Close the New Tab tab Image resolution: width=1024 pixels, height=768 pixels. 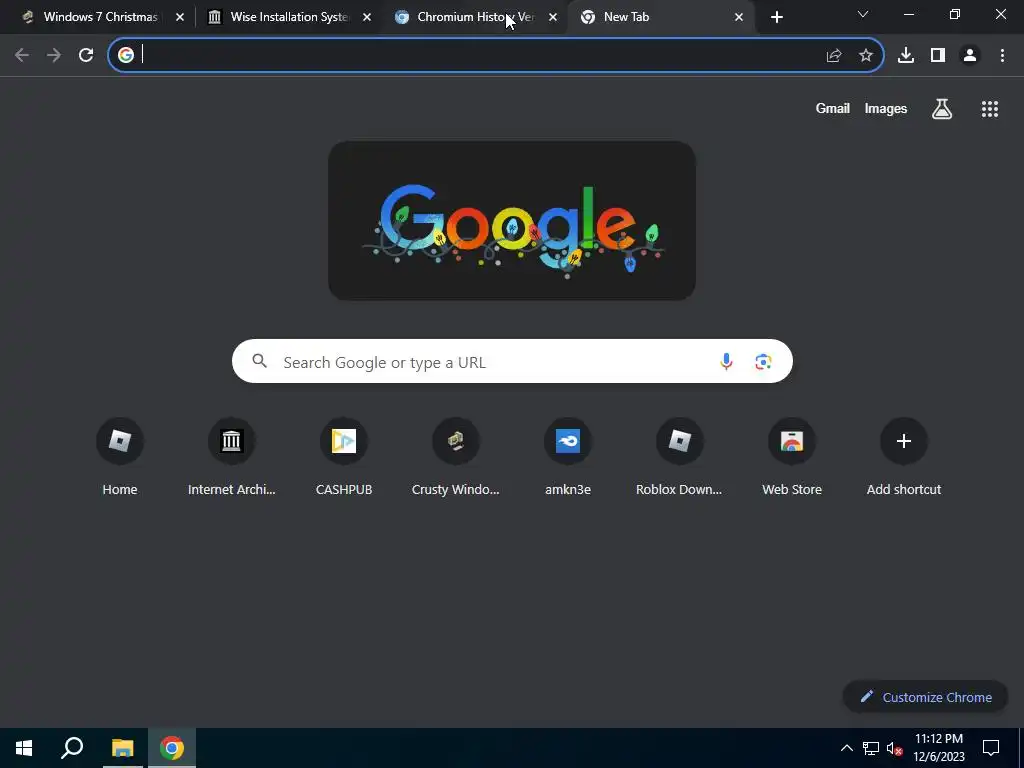tap(739, 18)
